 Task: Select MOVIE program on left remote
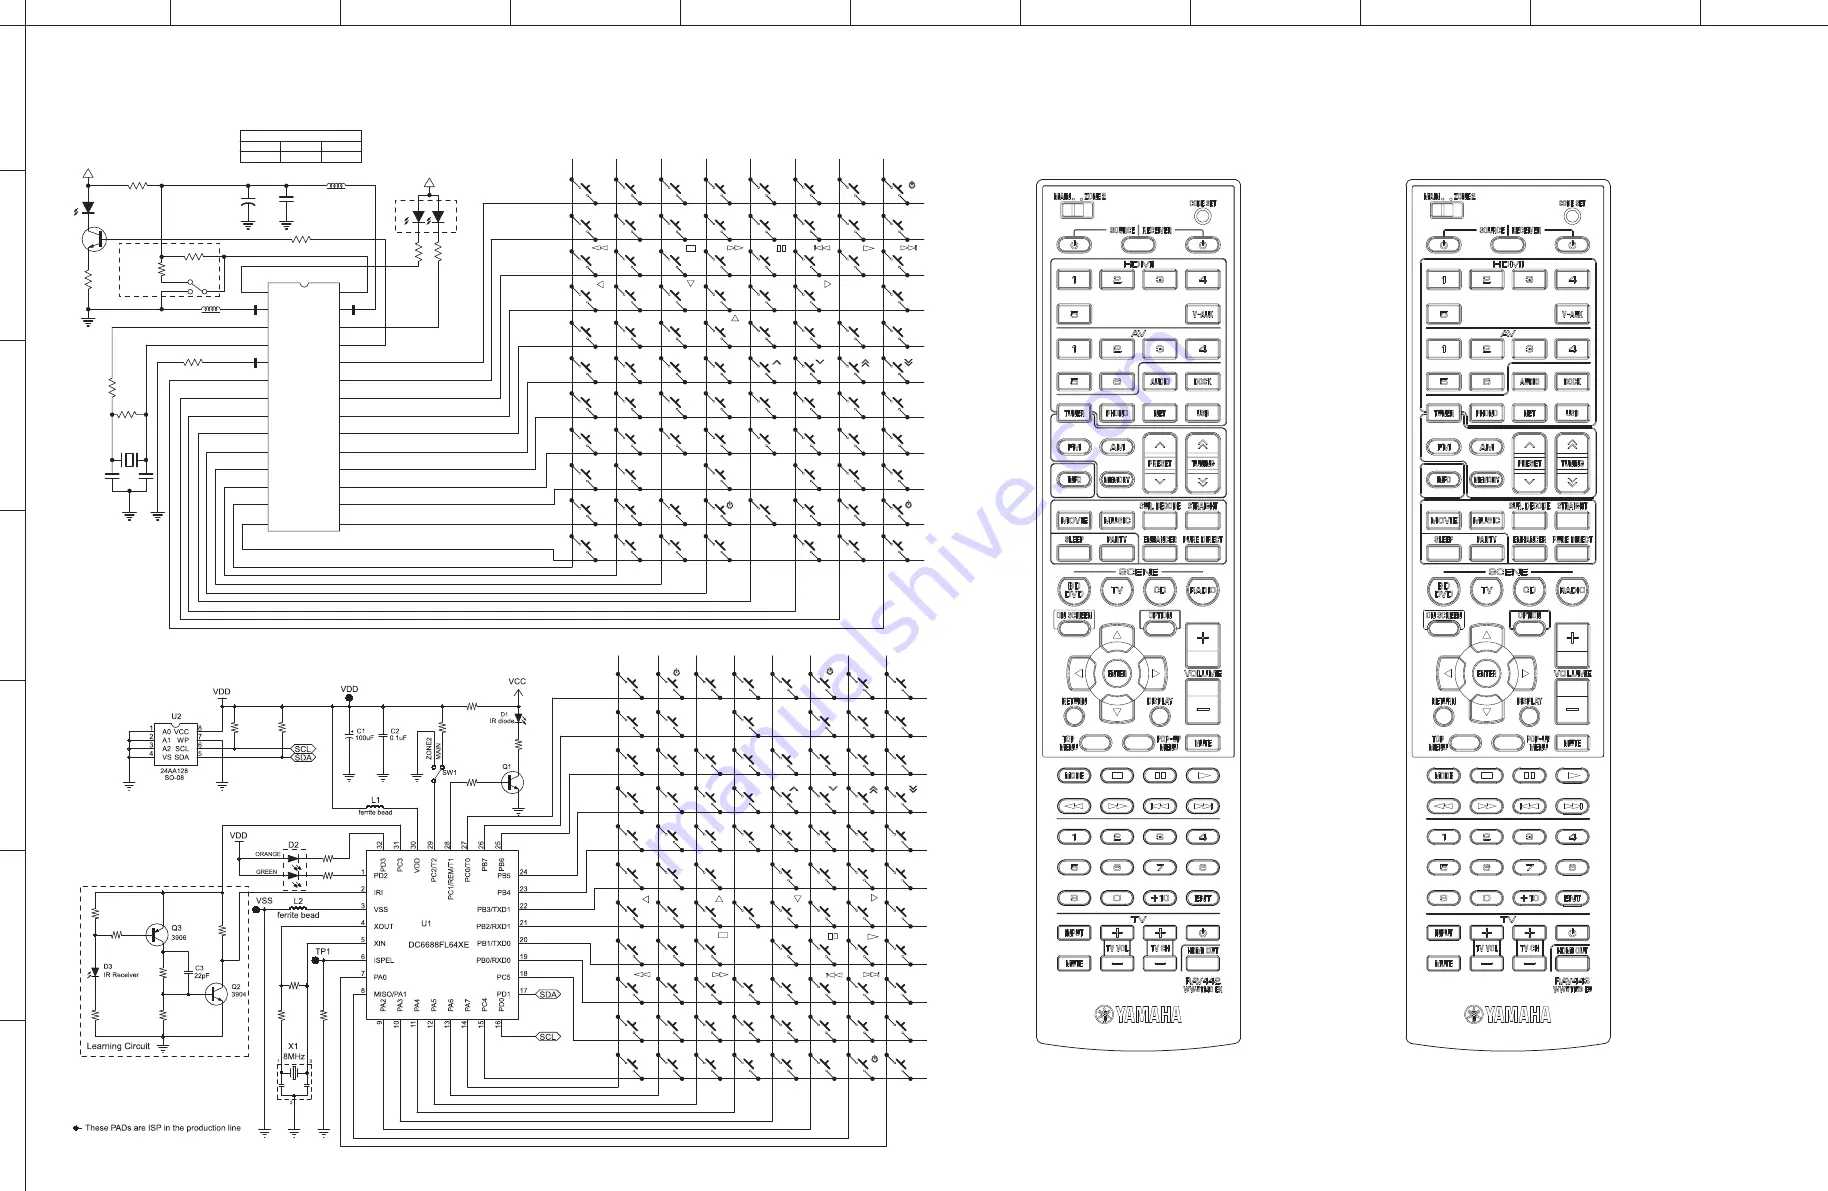point(1074,520)
